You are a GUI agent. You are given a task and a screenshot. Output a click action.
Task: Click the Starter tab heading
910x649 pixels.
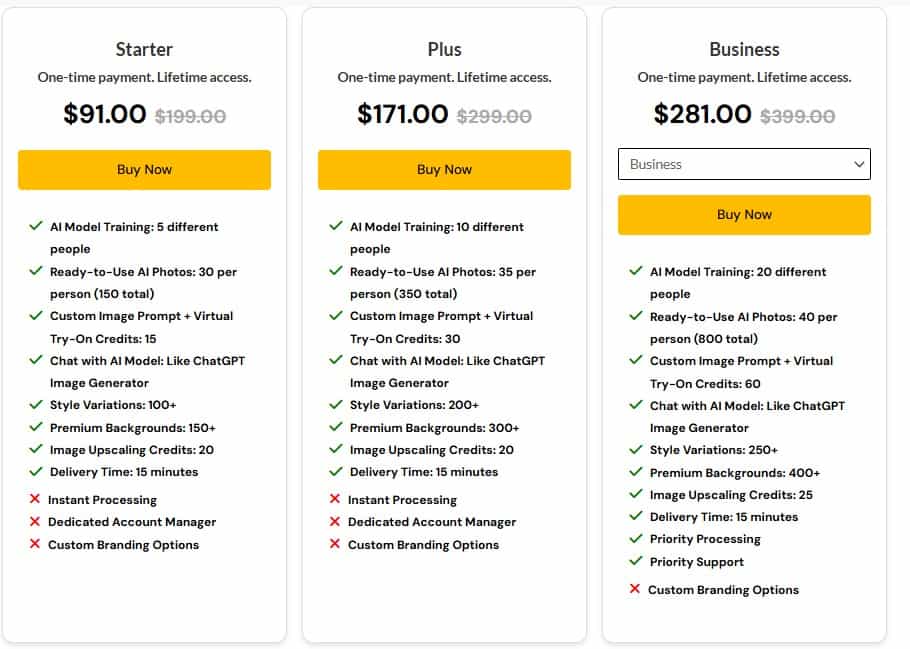[x=144, y=48]
